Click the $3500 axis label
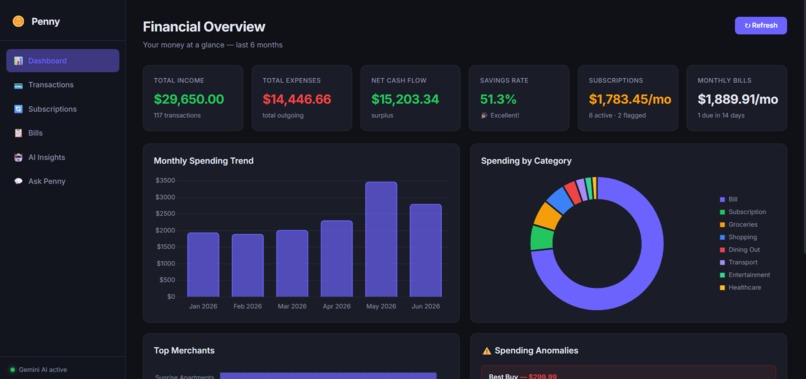 tap(165, 181)
